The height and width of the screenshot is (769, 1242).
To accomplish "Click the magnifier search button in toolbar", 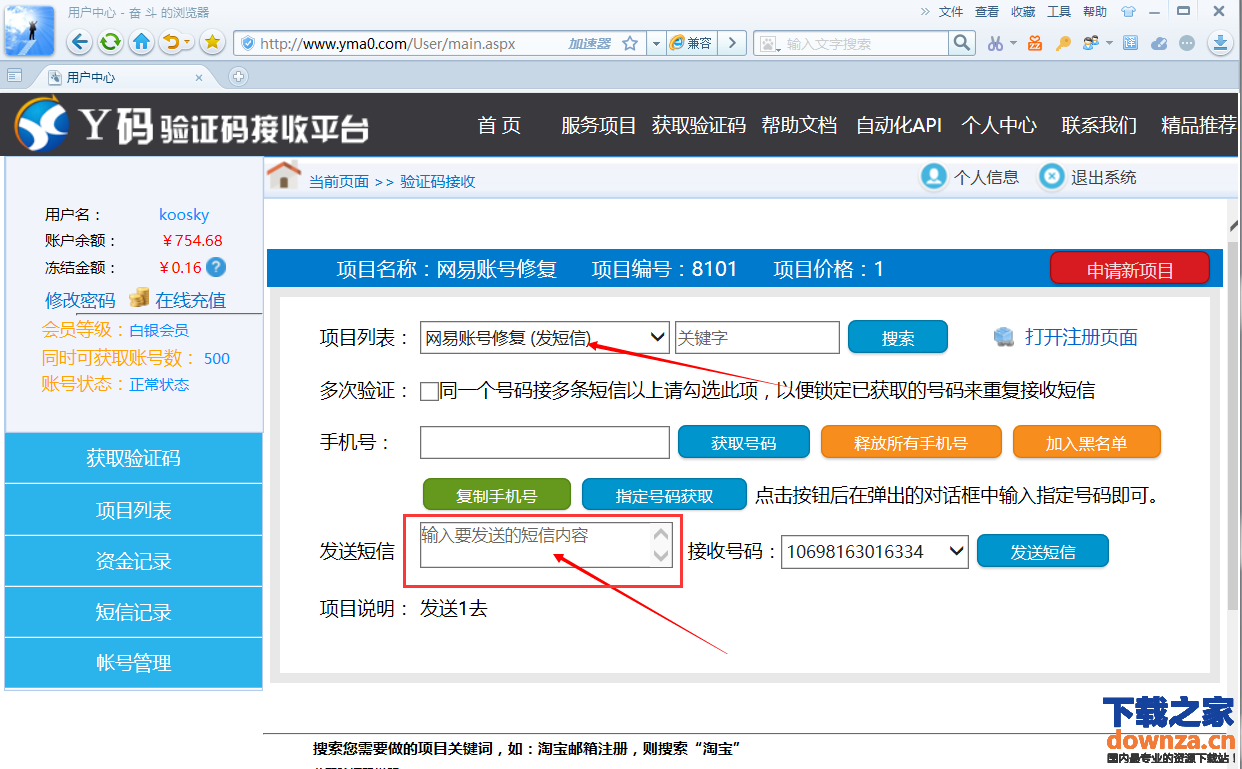I will click(x=961, y=43).
